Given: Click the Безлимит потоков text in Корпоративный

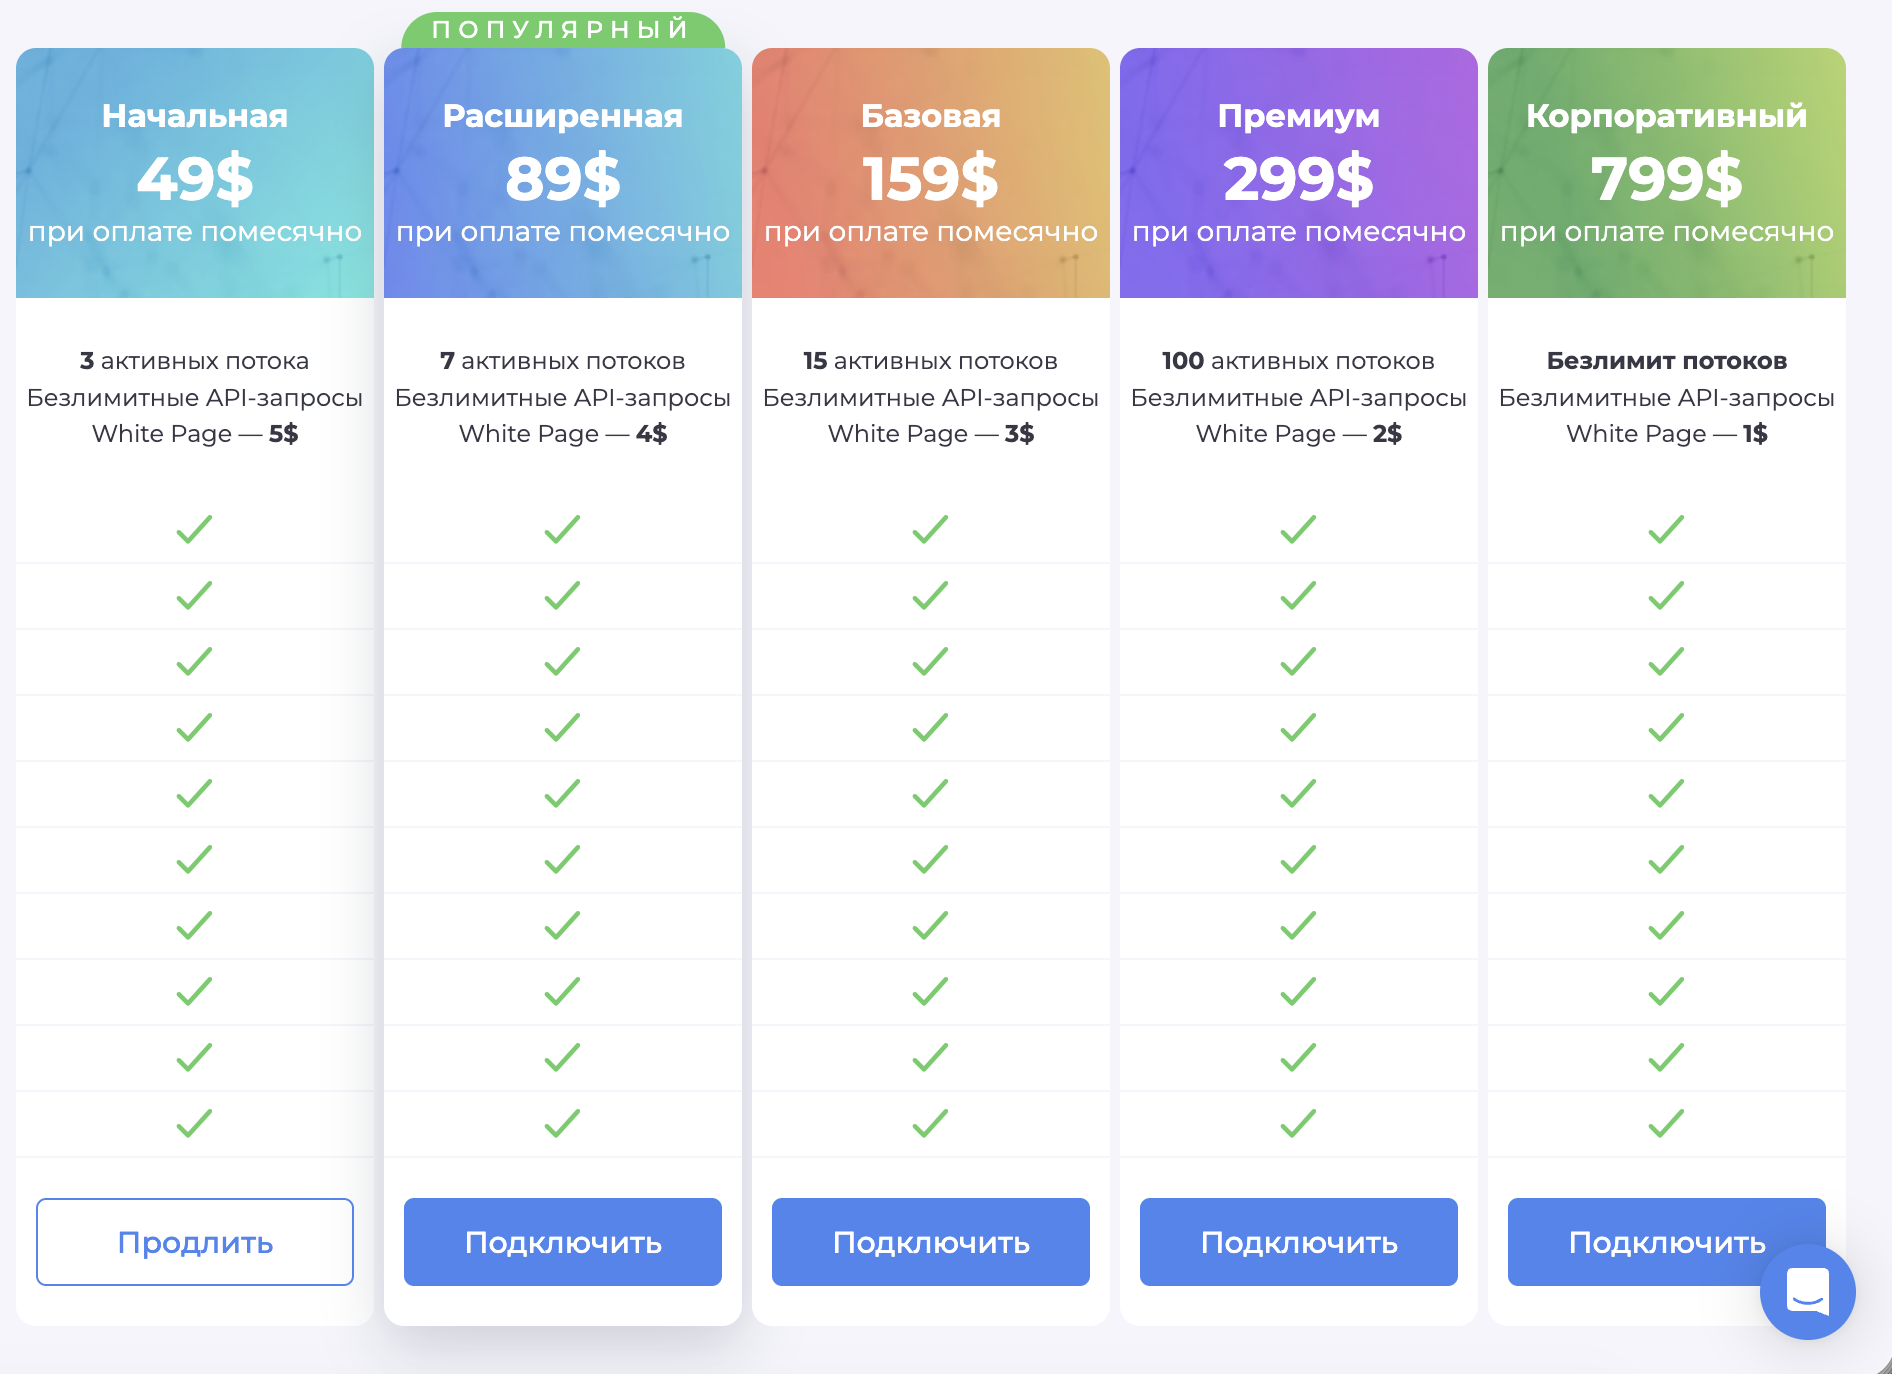Looking at the screenshot, I should pos(1667,361).
